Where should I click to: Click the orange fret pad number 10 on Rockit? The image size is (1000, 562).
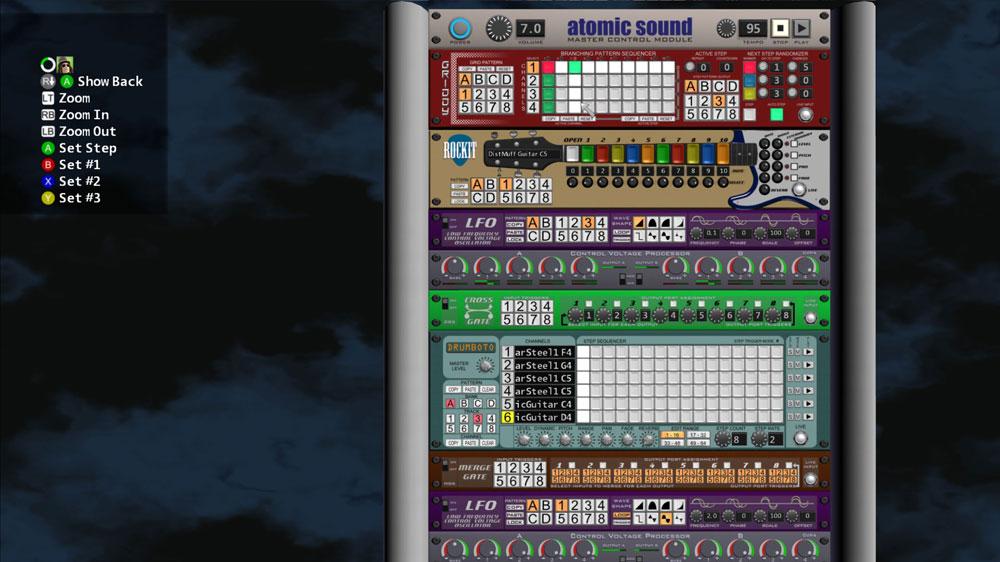click(x=723, y=154)
